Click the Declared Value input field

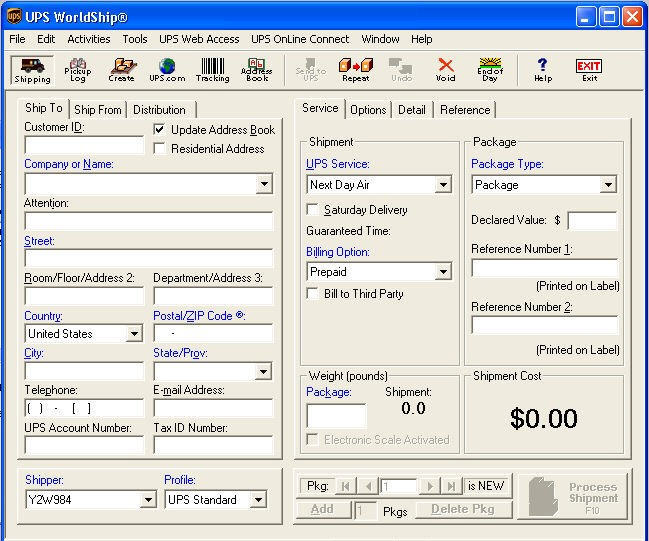pos(593,221)
